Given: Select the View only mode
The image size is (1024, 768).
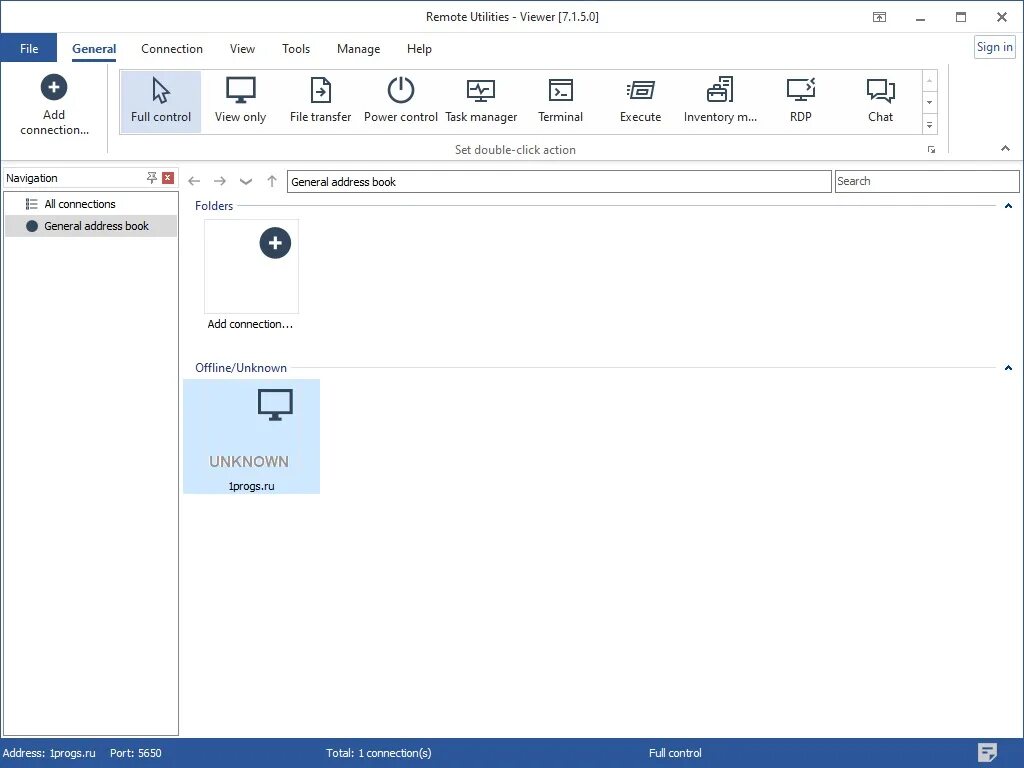Looking at the screenshot, I should point(240,100).
